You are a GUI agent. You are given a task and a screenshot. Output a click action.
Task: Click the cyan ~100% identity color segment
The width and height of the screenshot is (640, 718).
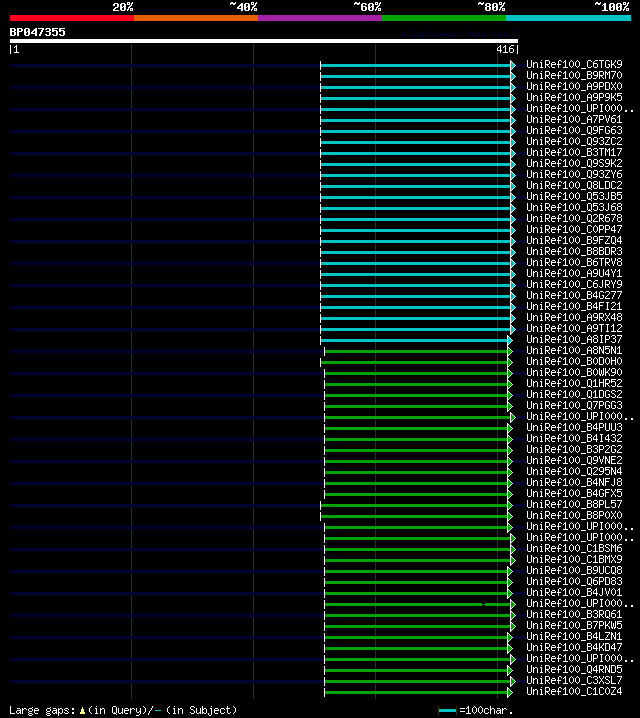coord(569,18)
